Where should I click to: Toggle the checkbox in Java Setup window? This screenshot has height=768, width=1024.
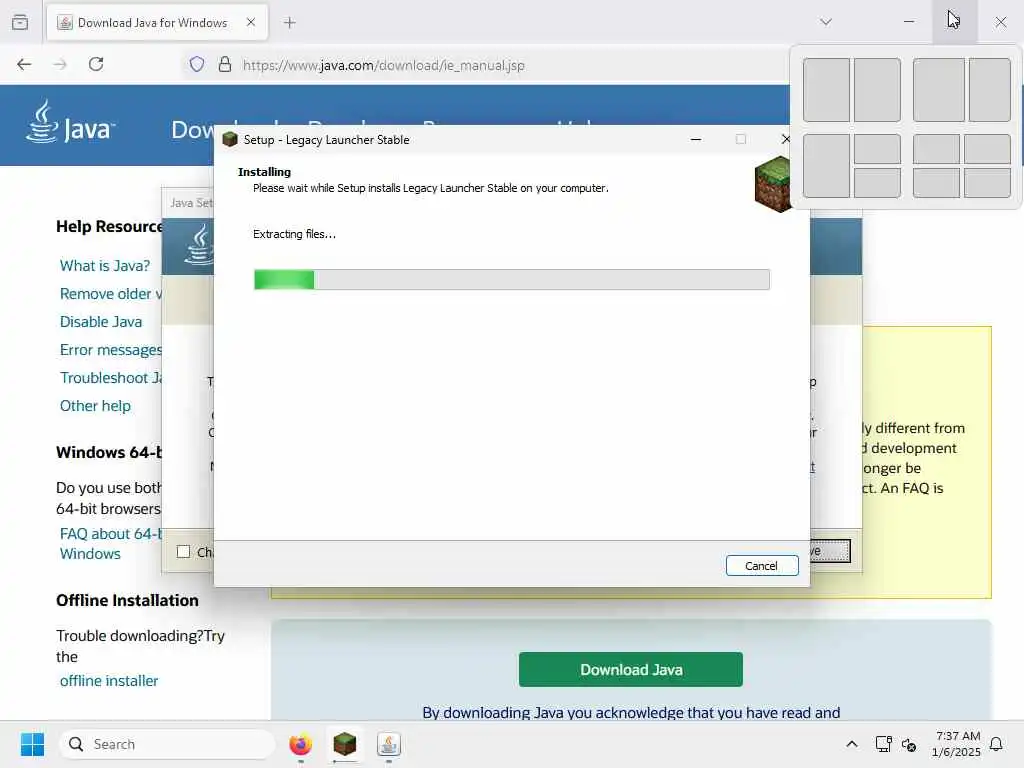[x=184, y=552]
